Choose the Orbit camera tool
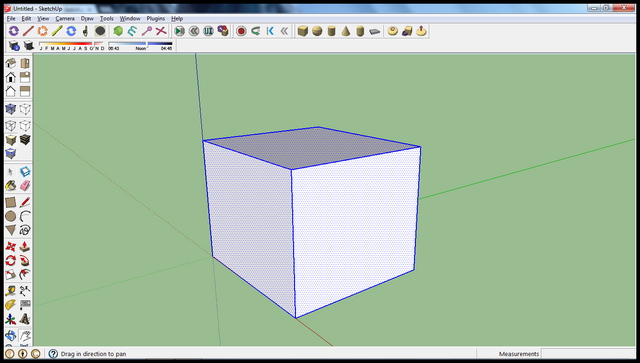The width and height of the screenshot is (640, 363). coord(11,336)
